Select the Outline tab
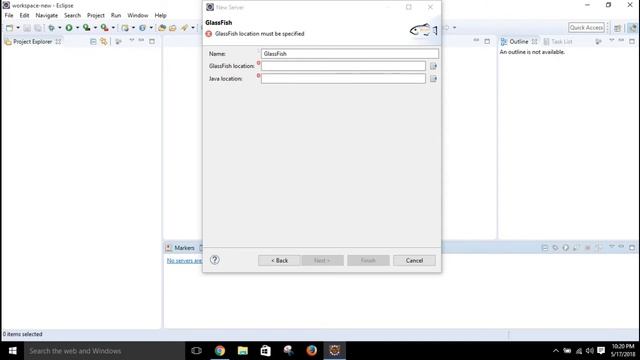The image size is (640, 360). point(518,42)
